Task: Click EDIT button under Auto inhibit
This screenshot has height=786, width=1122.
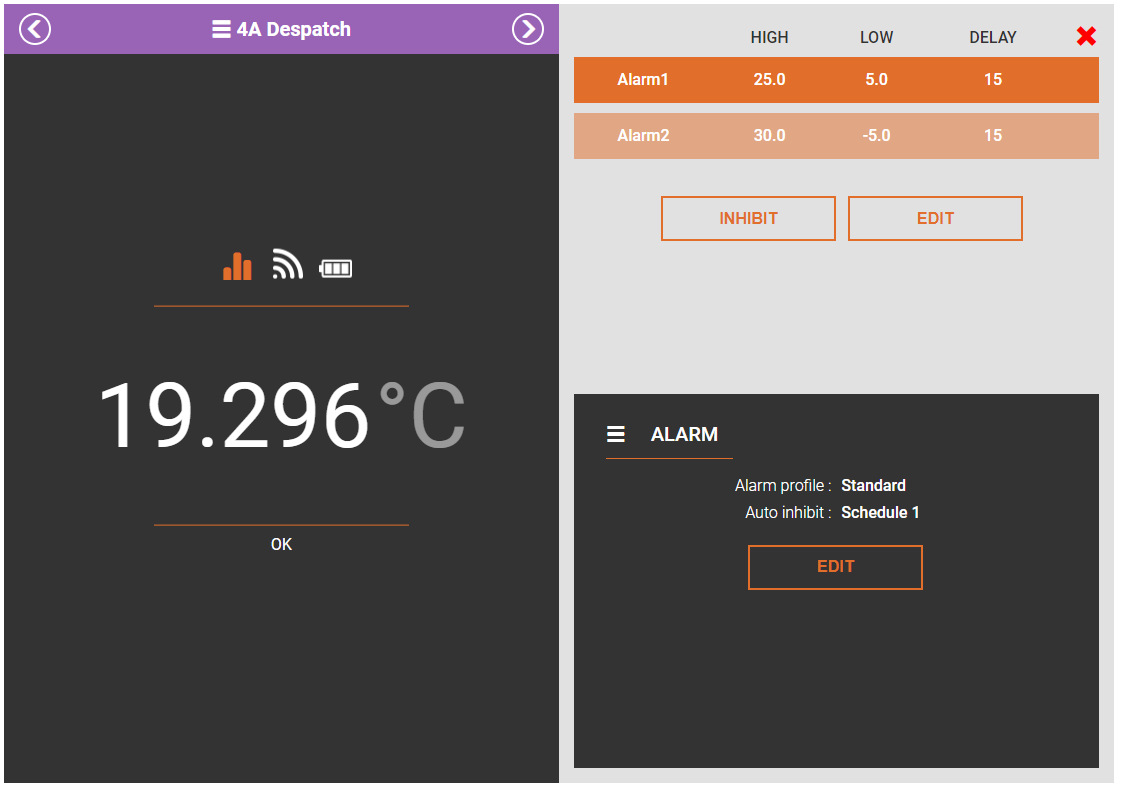Action: 835,567
